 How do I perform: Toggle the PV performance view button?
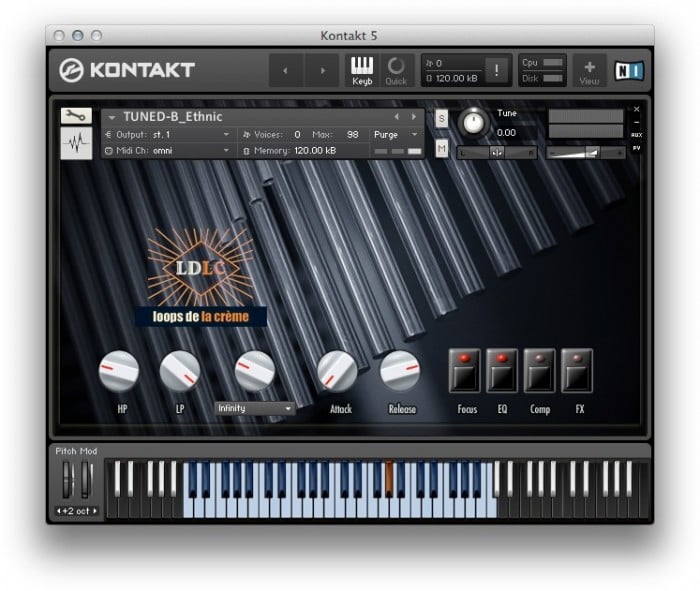point(637,148)
